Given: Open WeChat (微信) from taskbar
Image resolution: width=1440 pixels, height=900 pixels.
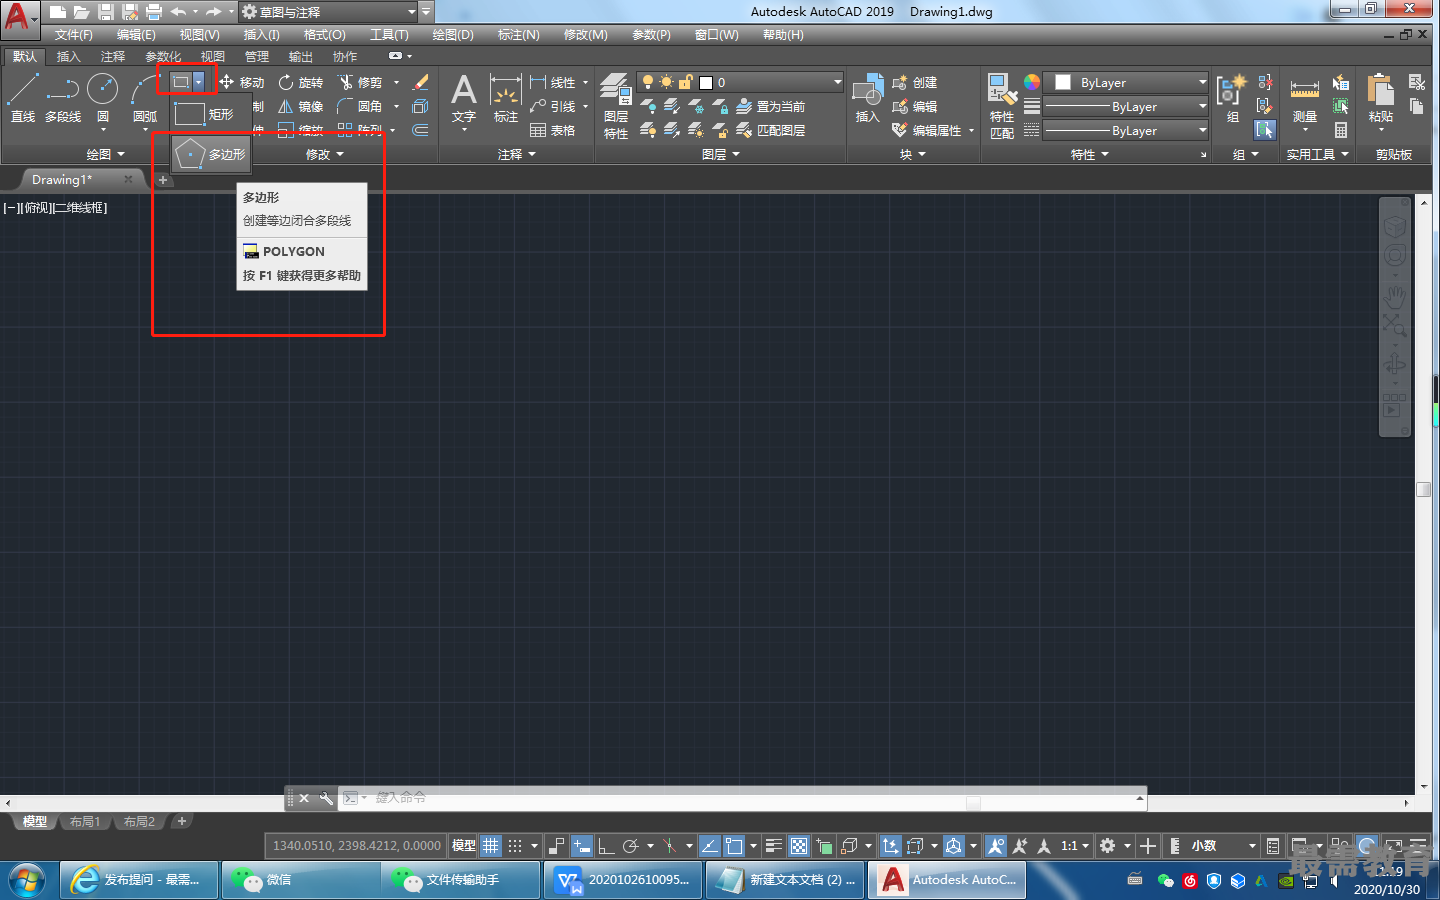Looking at the screenshot, I should click(300, 880).
